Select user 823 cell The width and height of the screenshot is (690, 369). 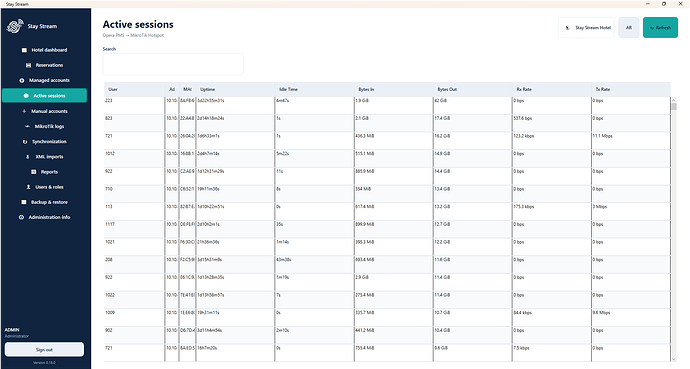tap(134, 123)
